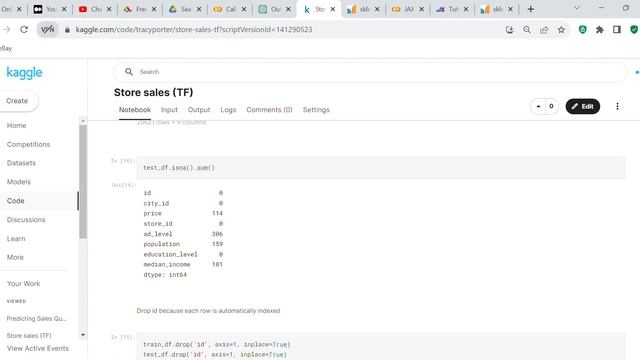Screen dimensions: 640x360
Task: Open the three-dot notebook options menu
Action: point(617,106)
